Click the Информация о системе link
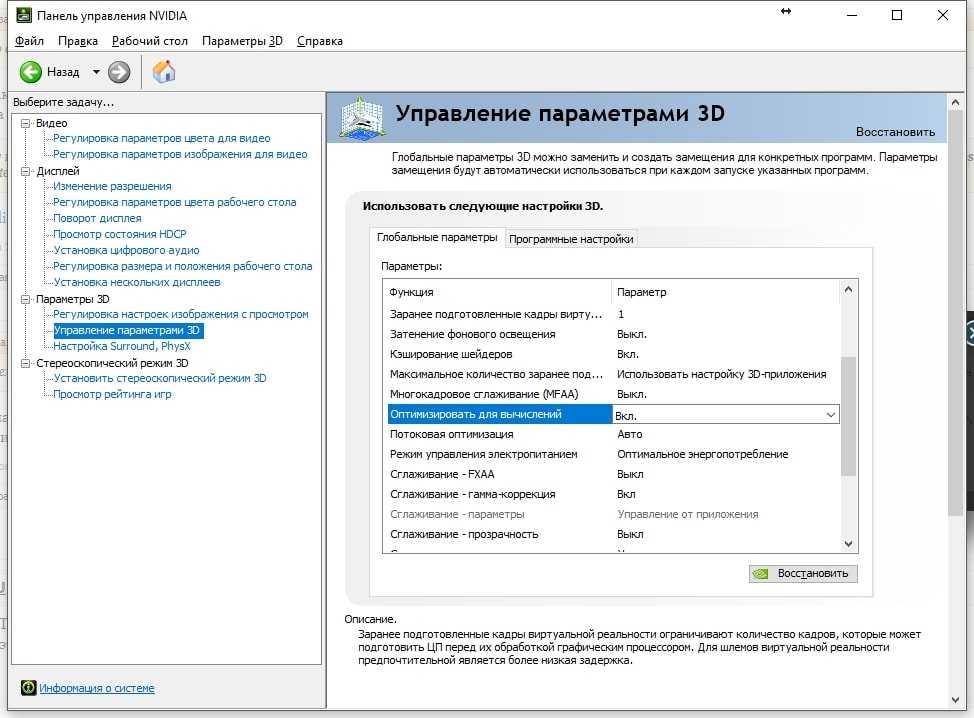The image size is (974, 718). 97,688
